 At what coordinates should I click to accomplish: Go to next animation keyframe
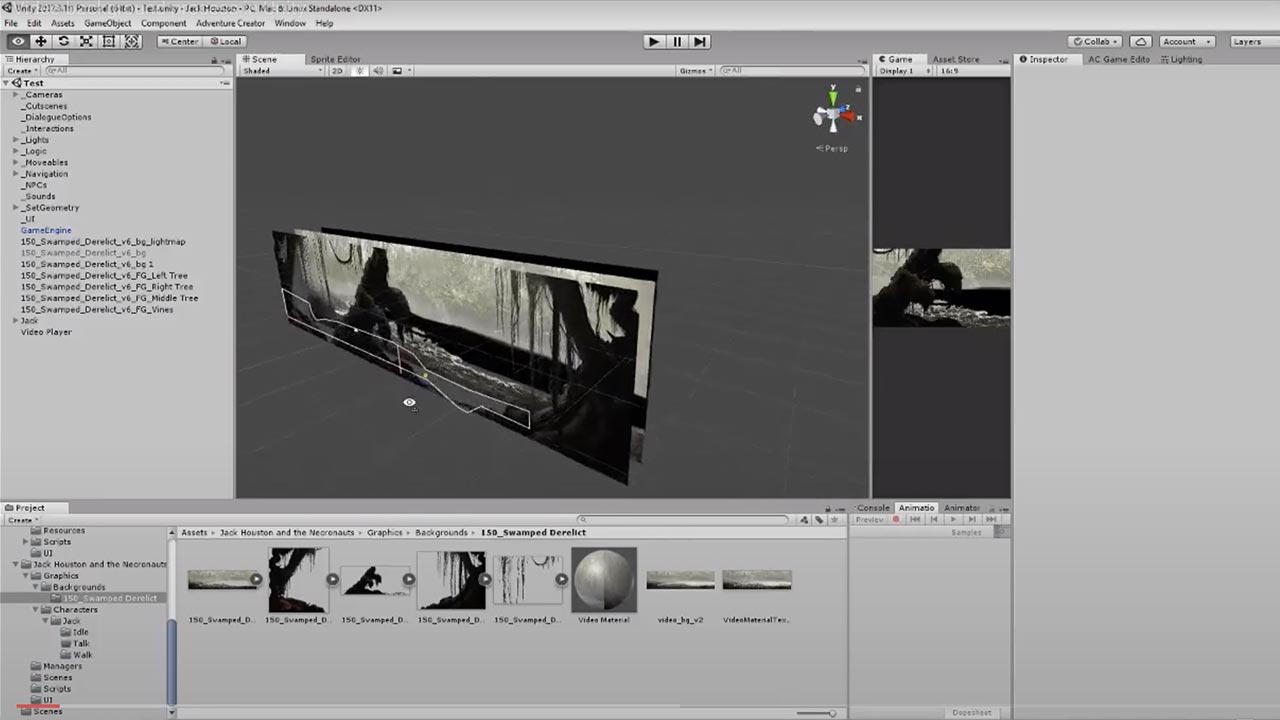[972, 519]
